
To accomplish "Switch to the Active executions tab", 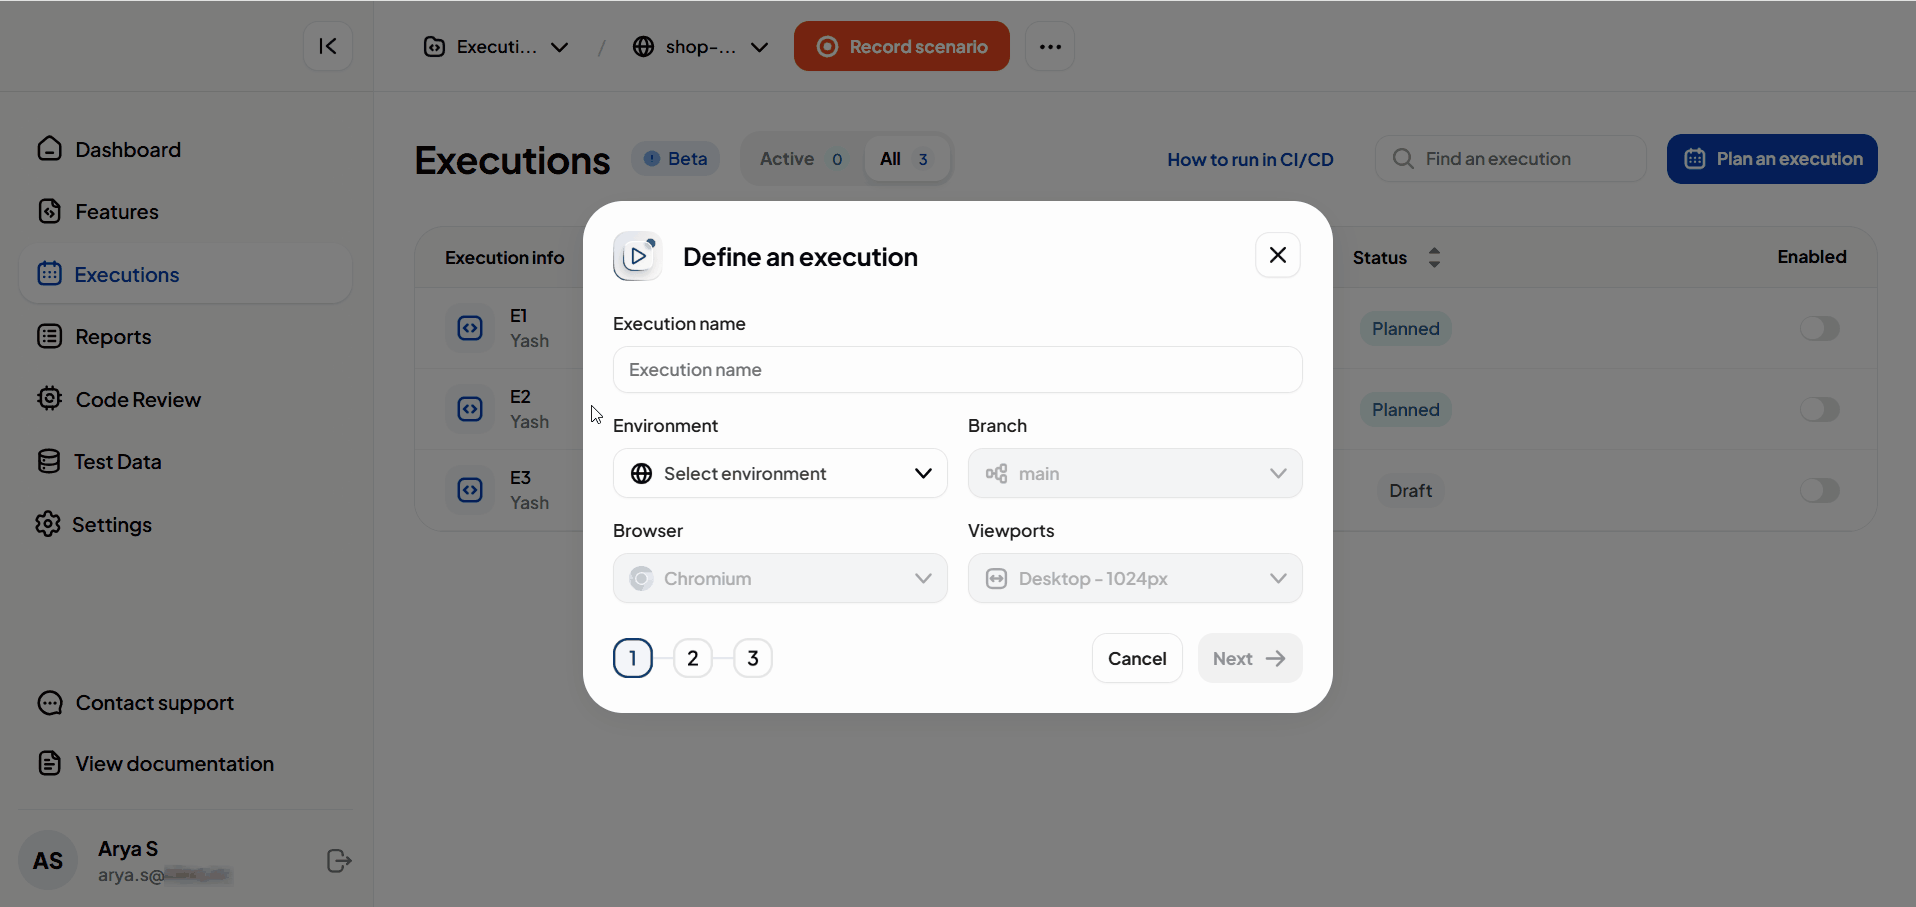I will tap(801, 159).
